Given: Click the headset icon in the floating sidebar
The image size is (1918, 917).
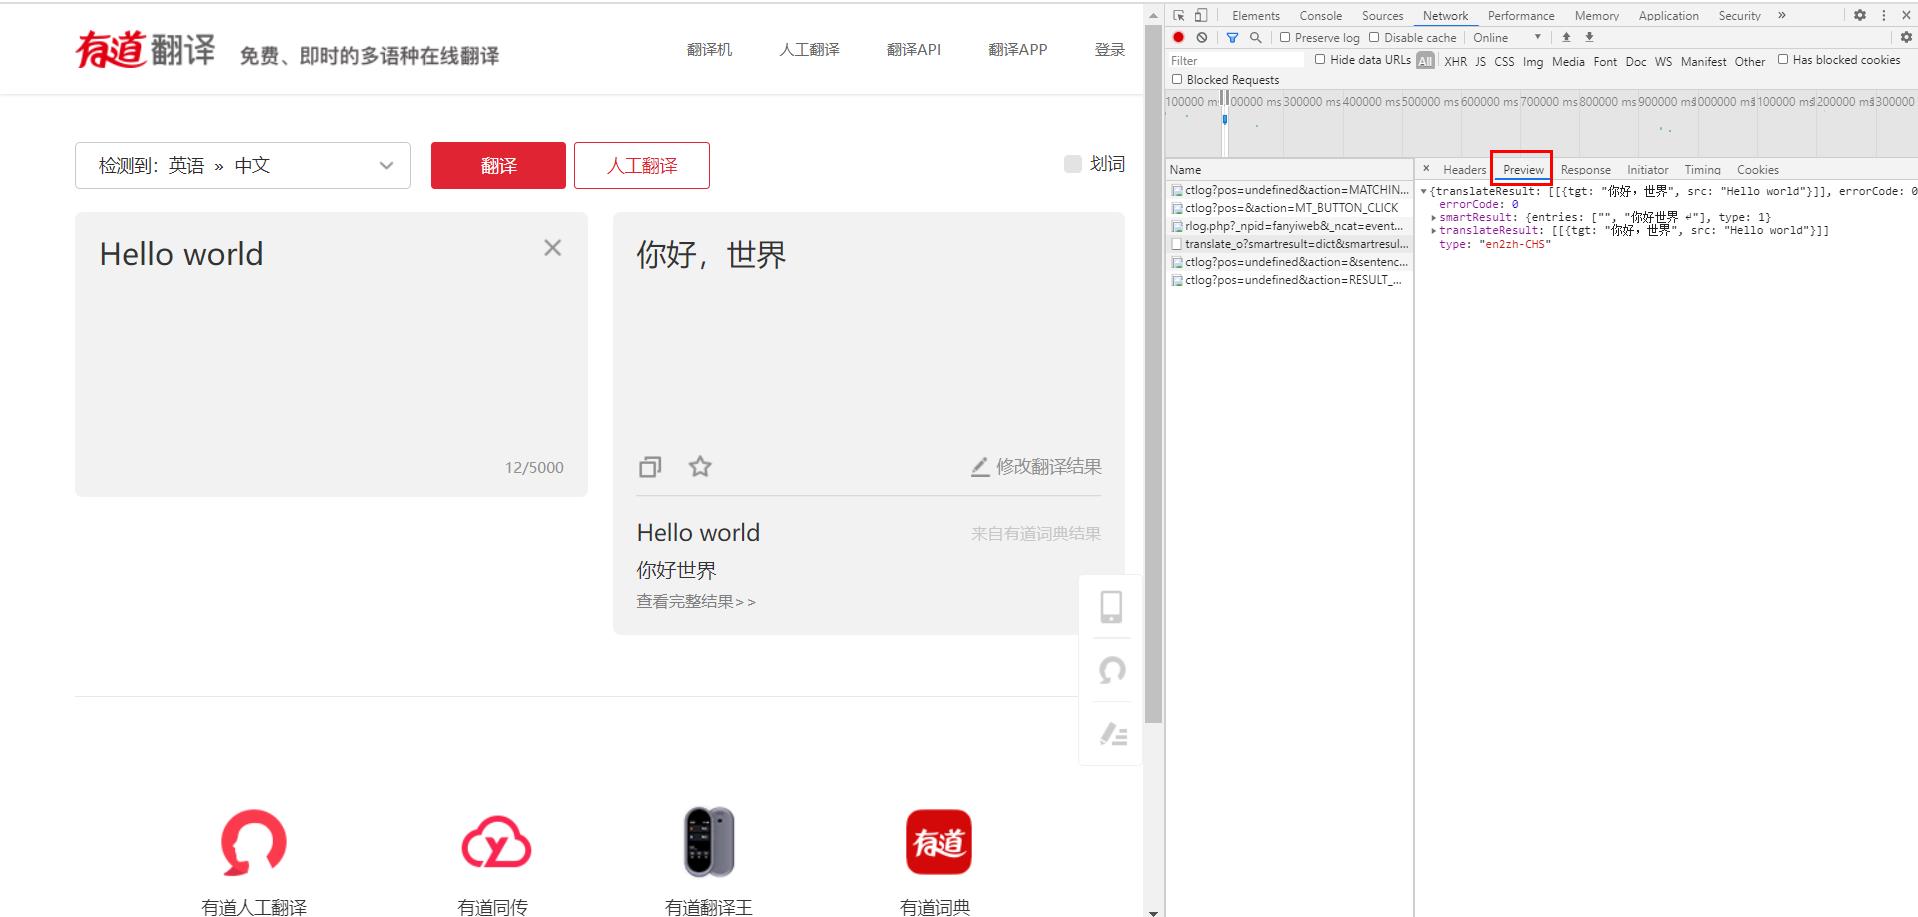Looking at the screenshot, I should click(1112, 670).
